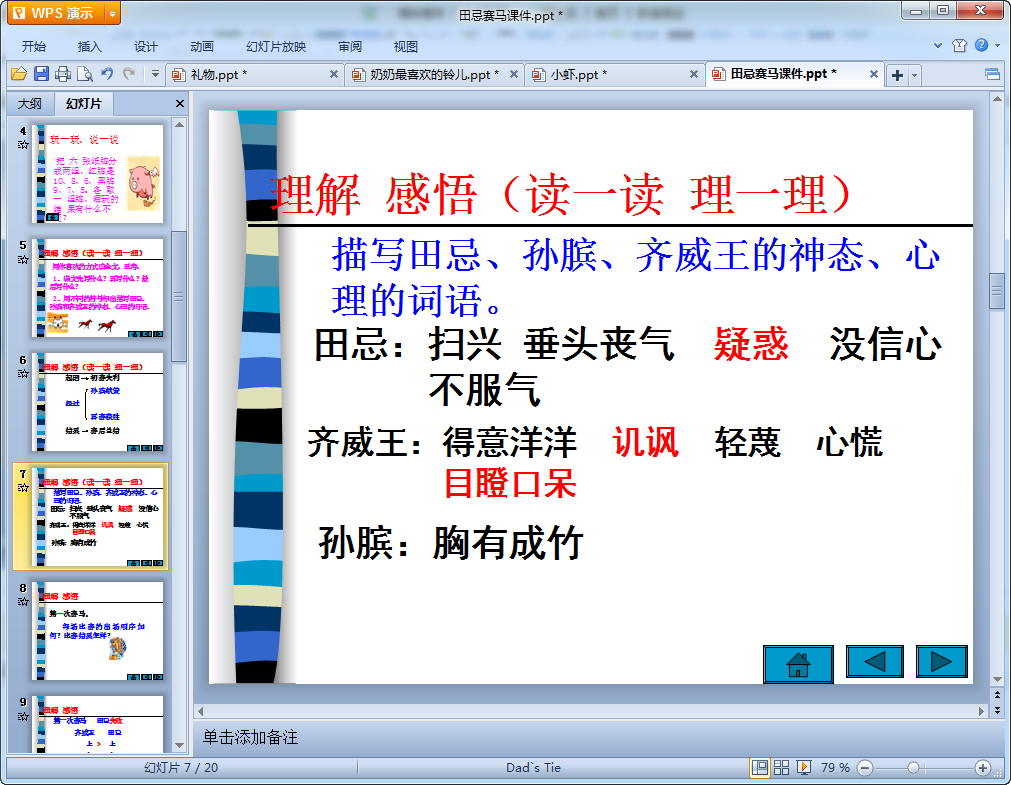Go to previous slide double-arrow in scrollbar
The width and height of the screenshot is (1011, 785).
tap(997, 695)
